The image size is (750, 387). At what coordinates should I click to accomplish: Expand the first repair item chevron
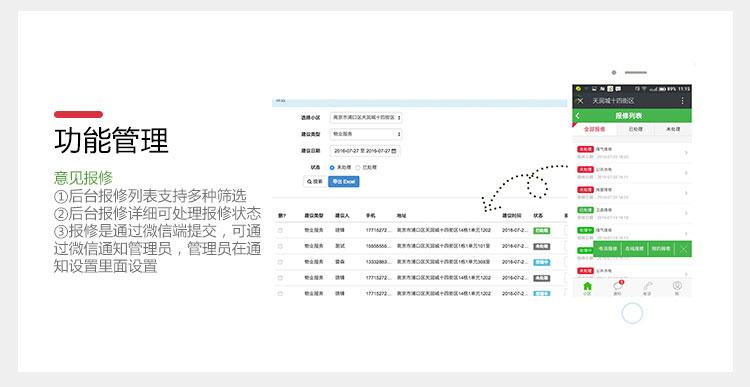[x=686, y=153]
